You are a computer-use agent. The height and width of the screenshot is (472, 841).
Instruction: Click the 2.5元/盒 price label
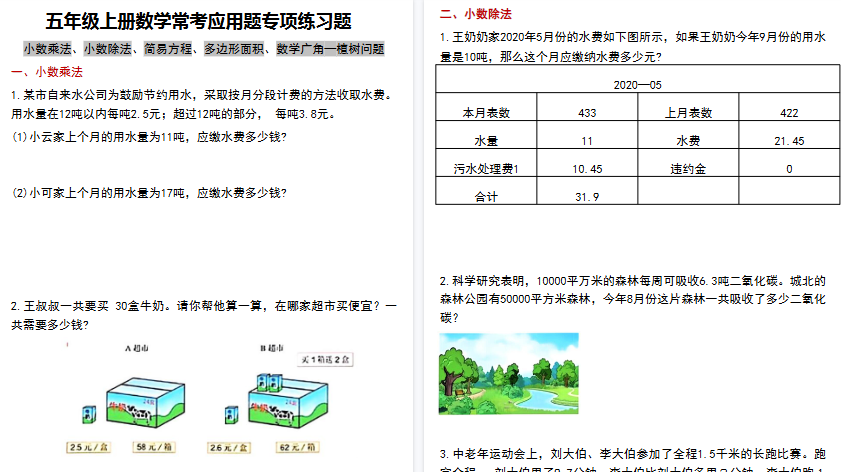pos(88,447)
